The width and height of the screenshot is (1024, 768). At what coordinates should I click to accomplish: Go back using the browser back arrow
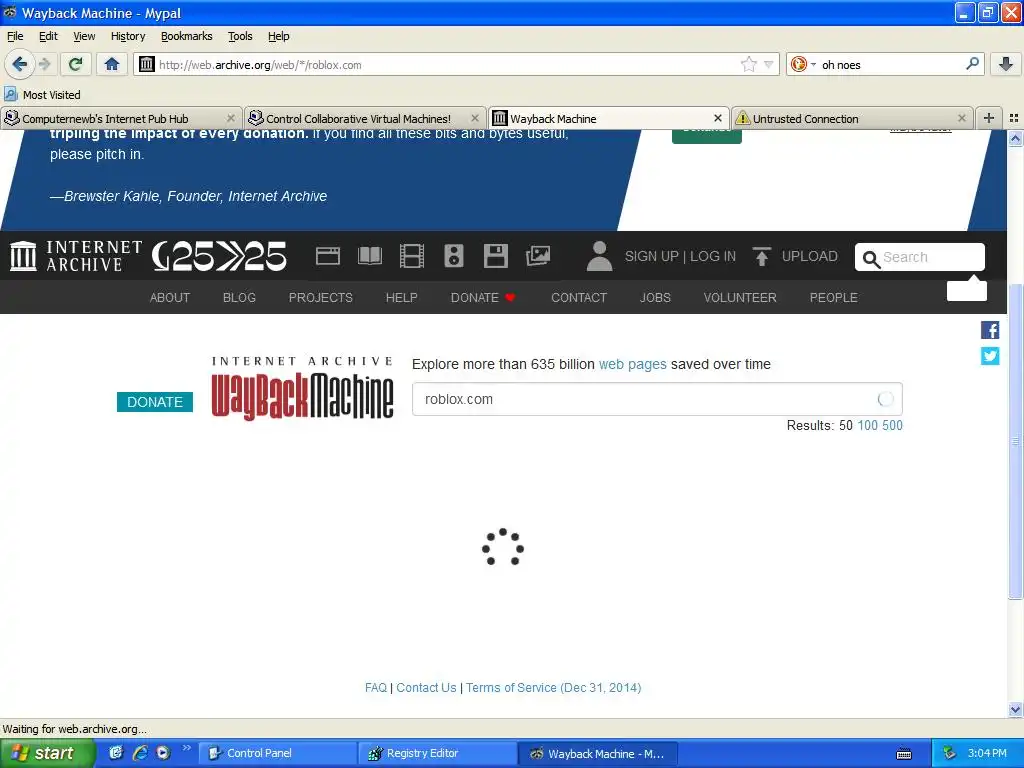tap(19, 64)
